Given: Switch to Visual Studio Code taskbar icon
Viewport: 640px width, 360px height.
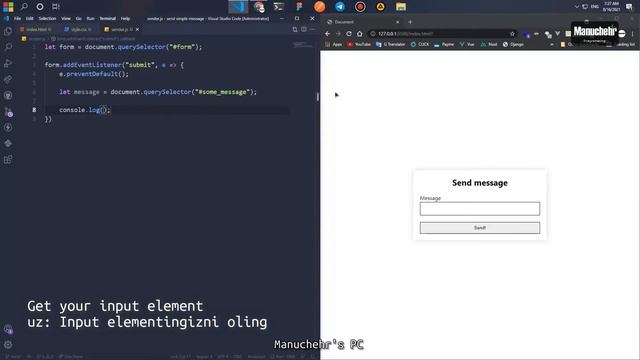Looking at the screenshot, I should (x=238, y=7).
